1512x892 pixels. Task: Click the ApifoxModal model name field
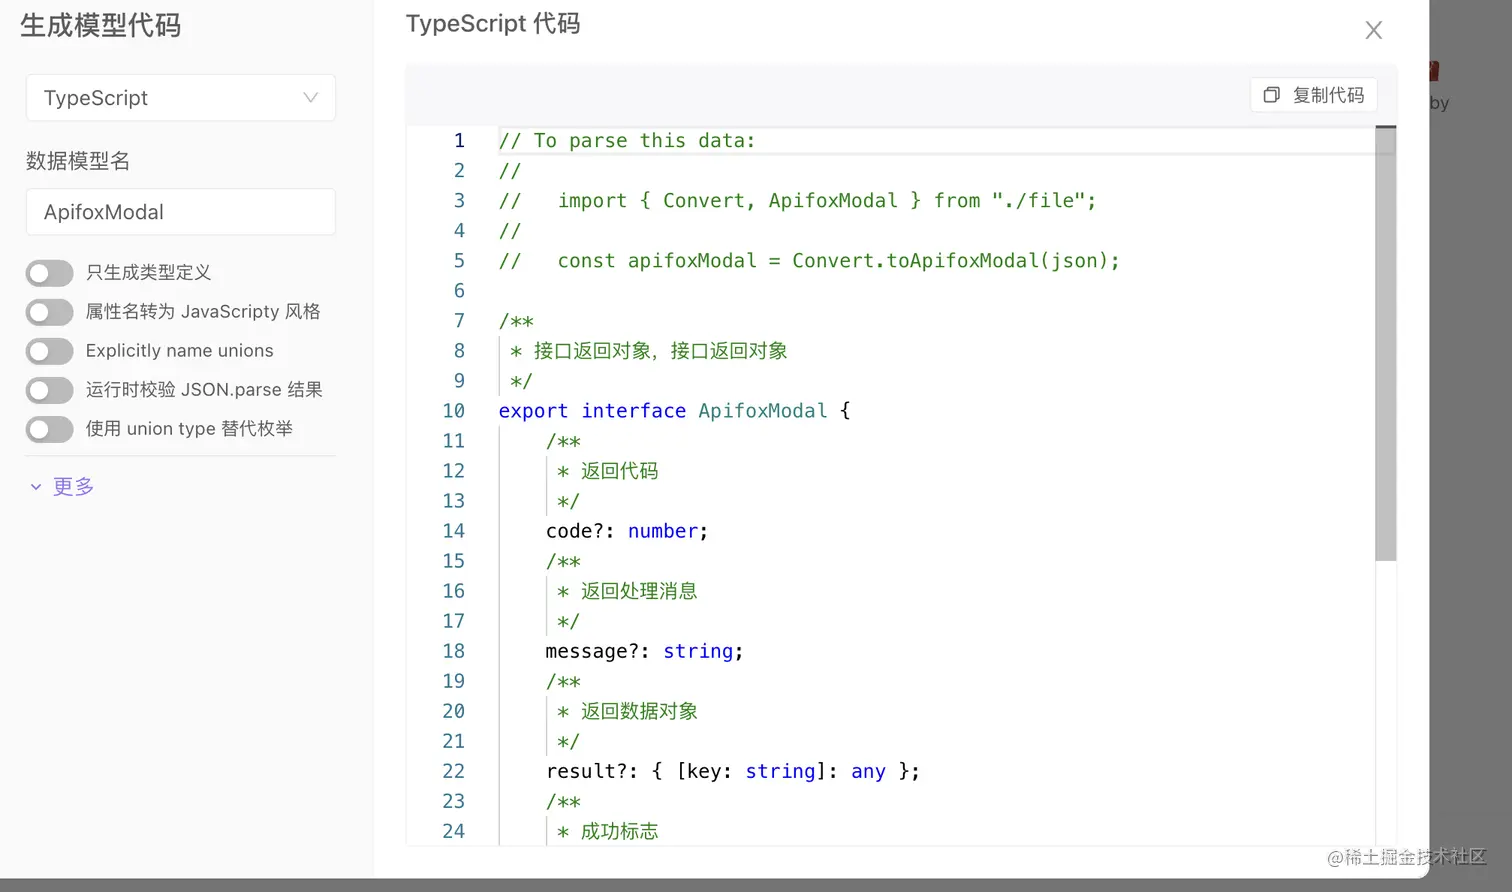181,212
